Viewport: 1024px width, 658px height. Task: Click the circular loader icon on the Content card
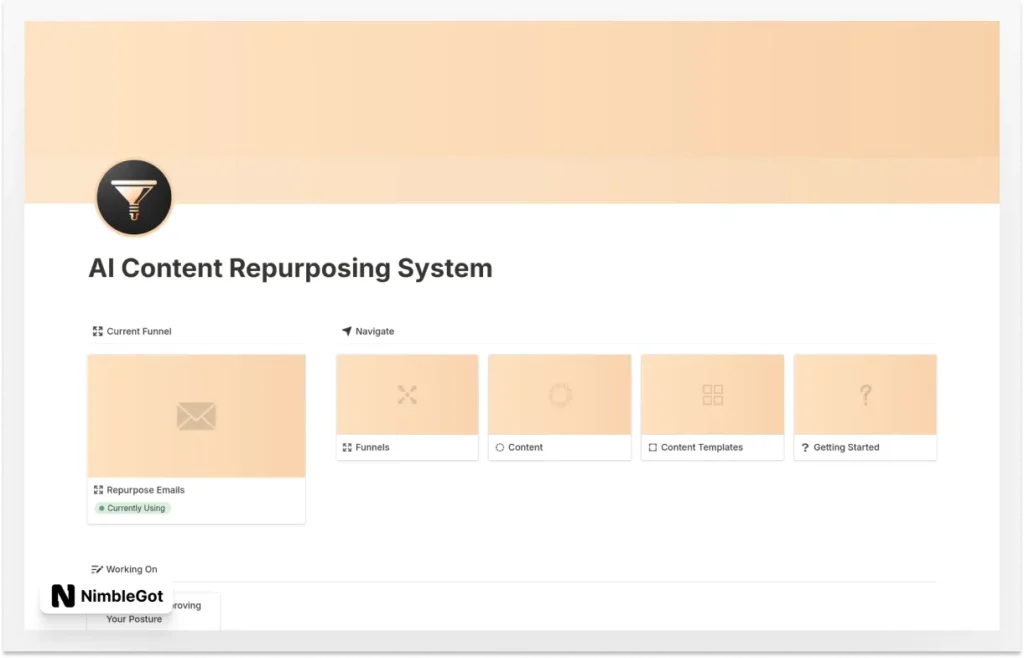[x=559, y=394]
